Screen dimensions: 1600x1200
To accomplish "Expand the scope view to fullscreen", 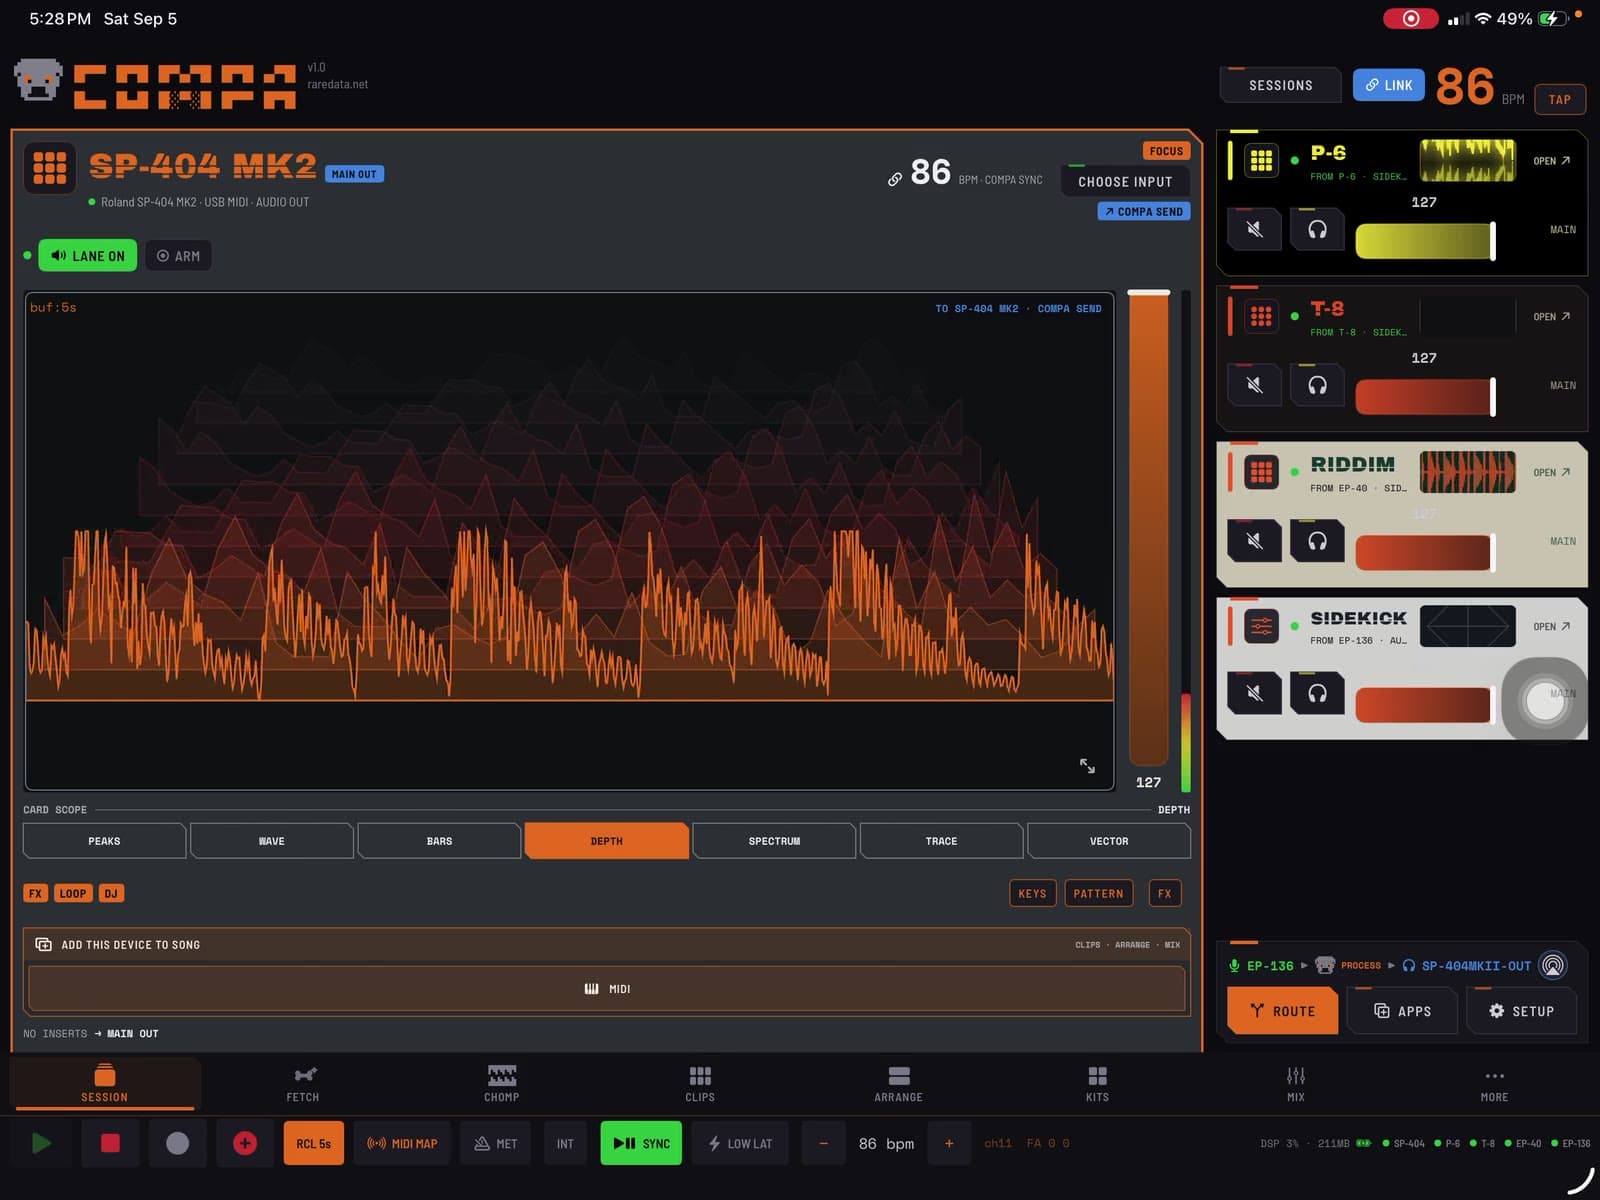I will pos(1087,766).
